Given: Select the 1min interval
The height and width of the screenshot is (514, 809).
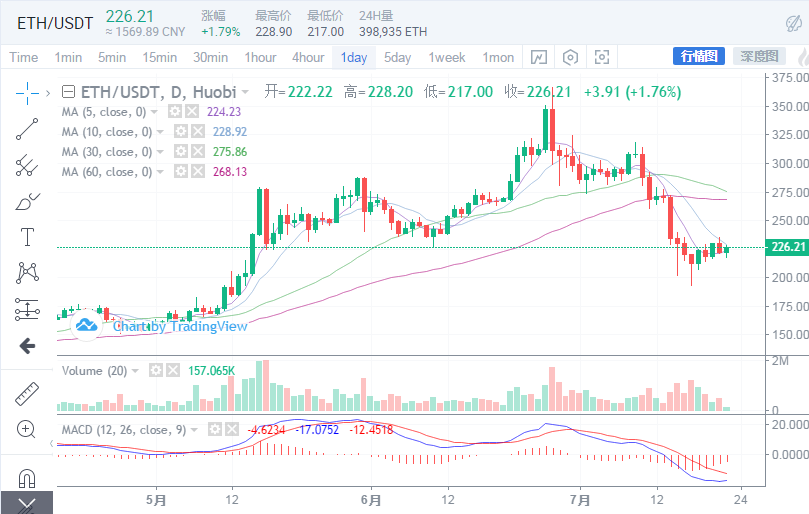Looking at the screenshot, I should pos(68,57).
